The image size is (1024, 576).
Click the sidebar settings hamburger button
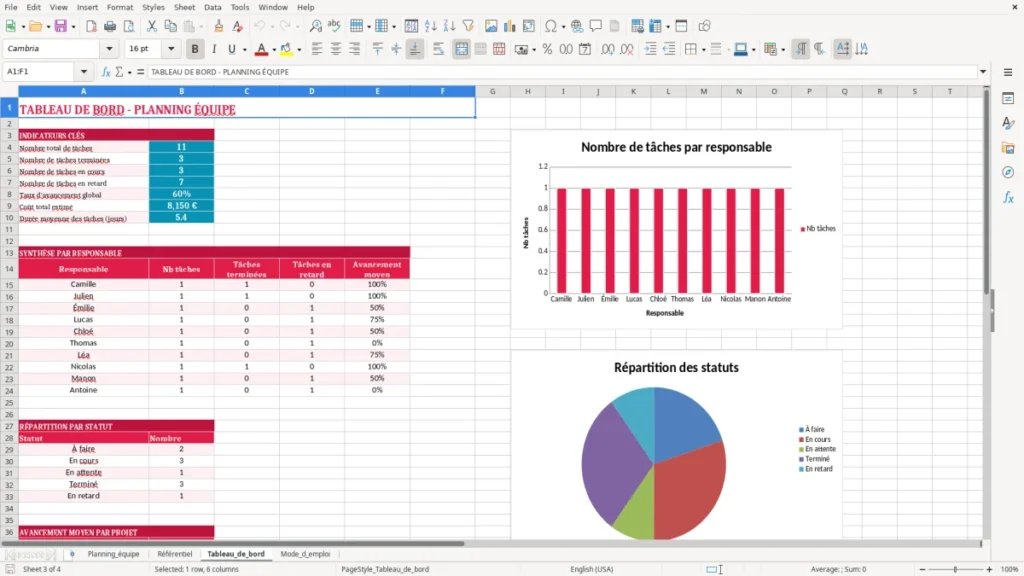[x=1008, y=72]
